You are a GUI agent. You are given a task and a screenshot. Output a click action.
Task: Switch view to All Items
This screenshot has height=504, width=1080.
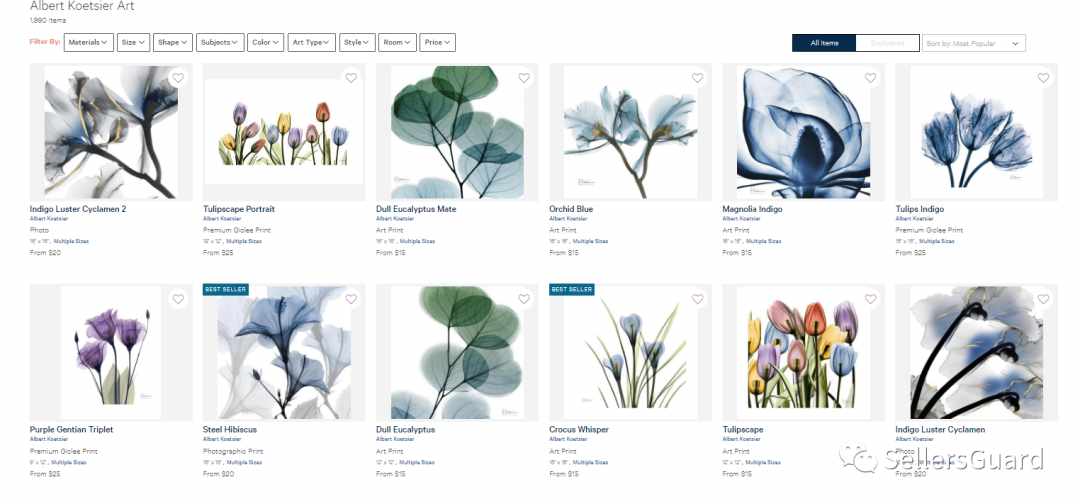(824, 43)
